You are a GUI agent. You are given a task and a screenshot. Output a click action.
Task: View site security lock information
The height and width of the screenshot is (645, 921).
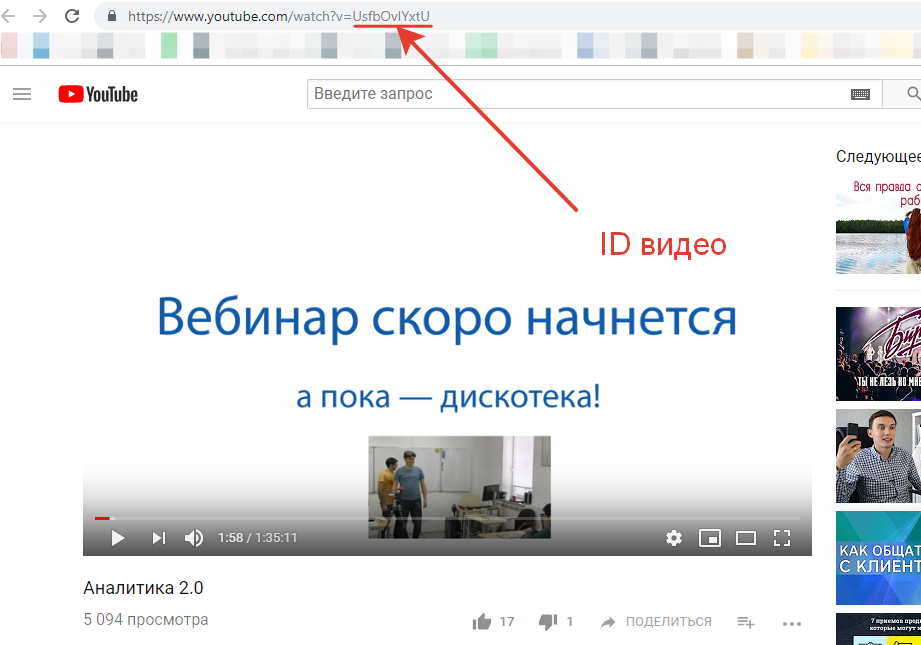112,16
